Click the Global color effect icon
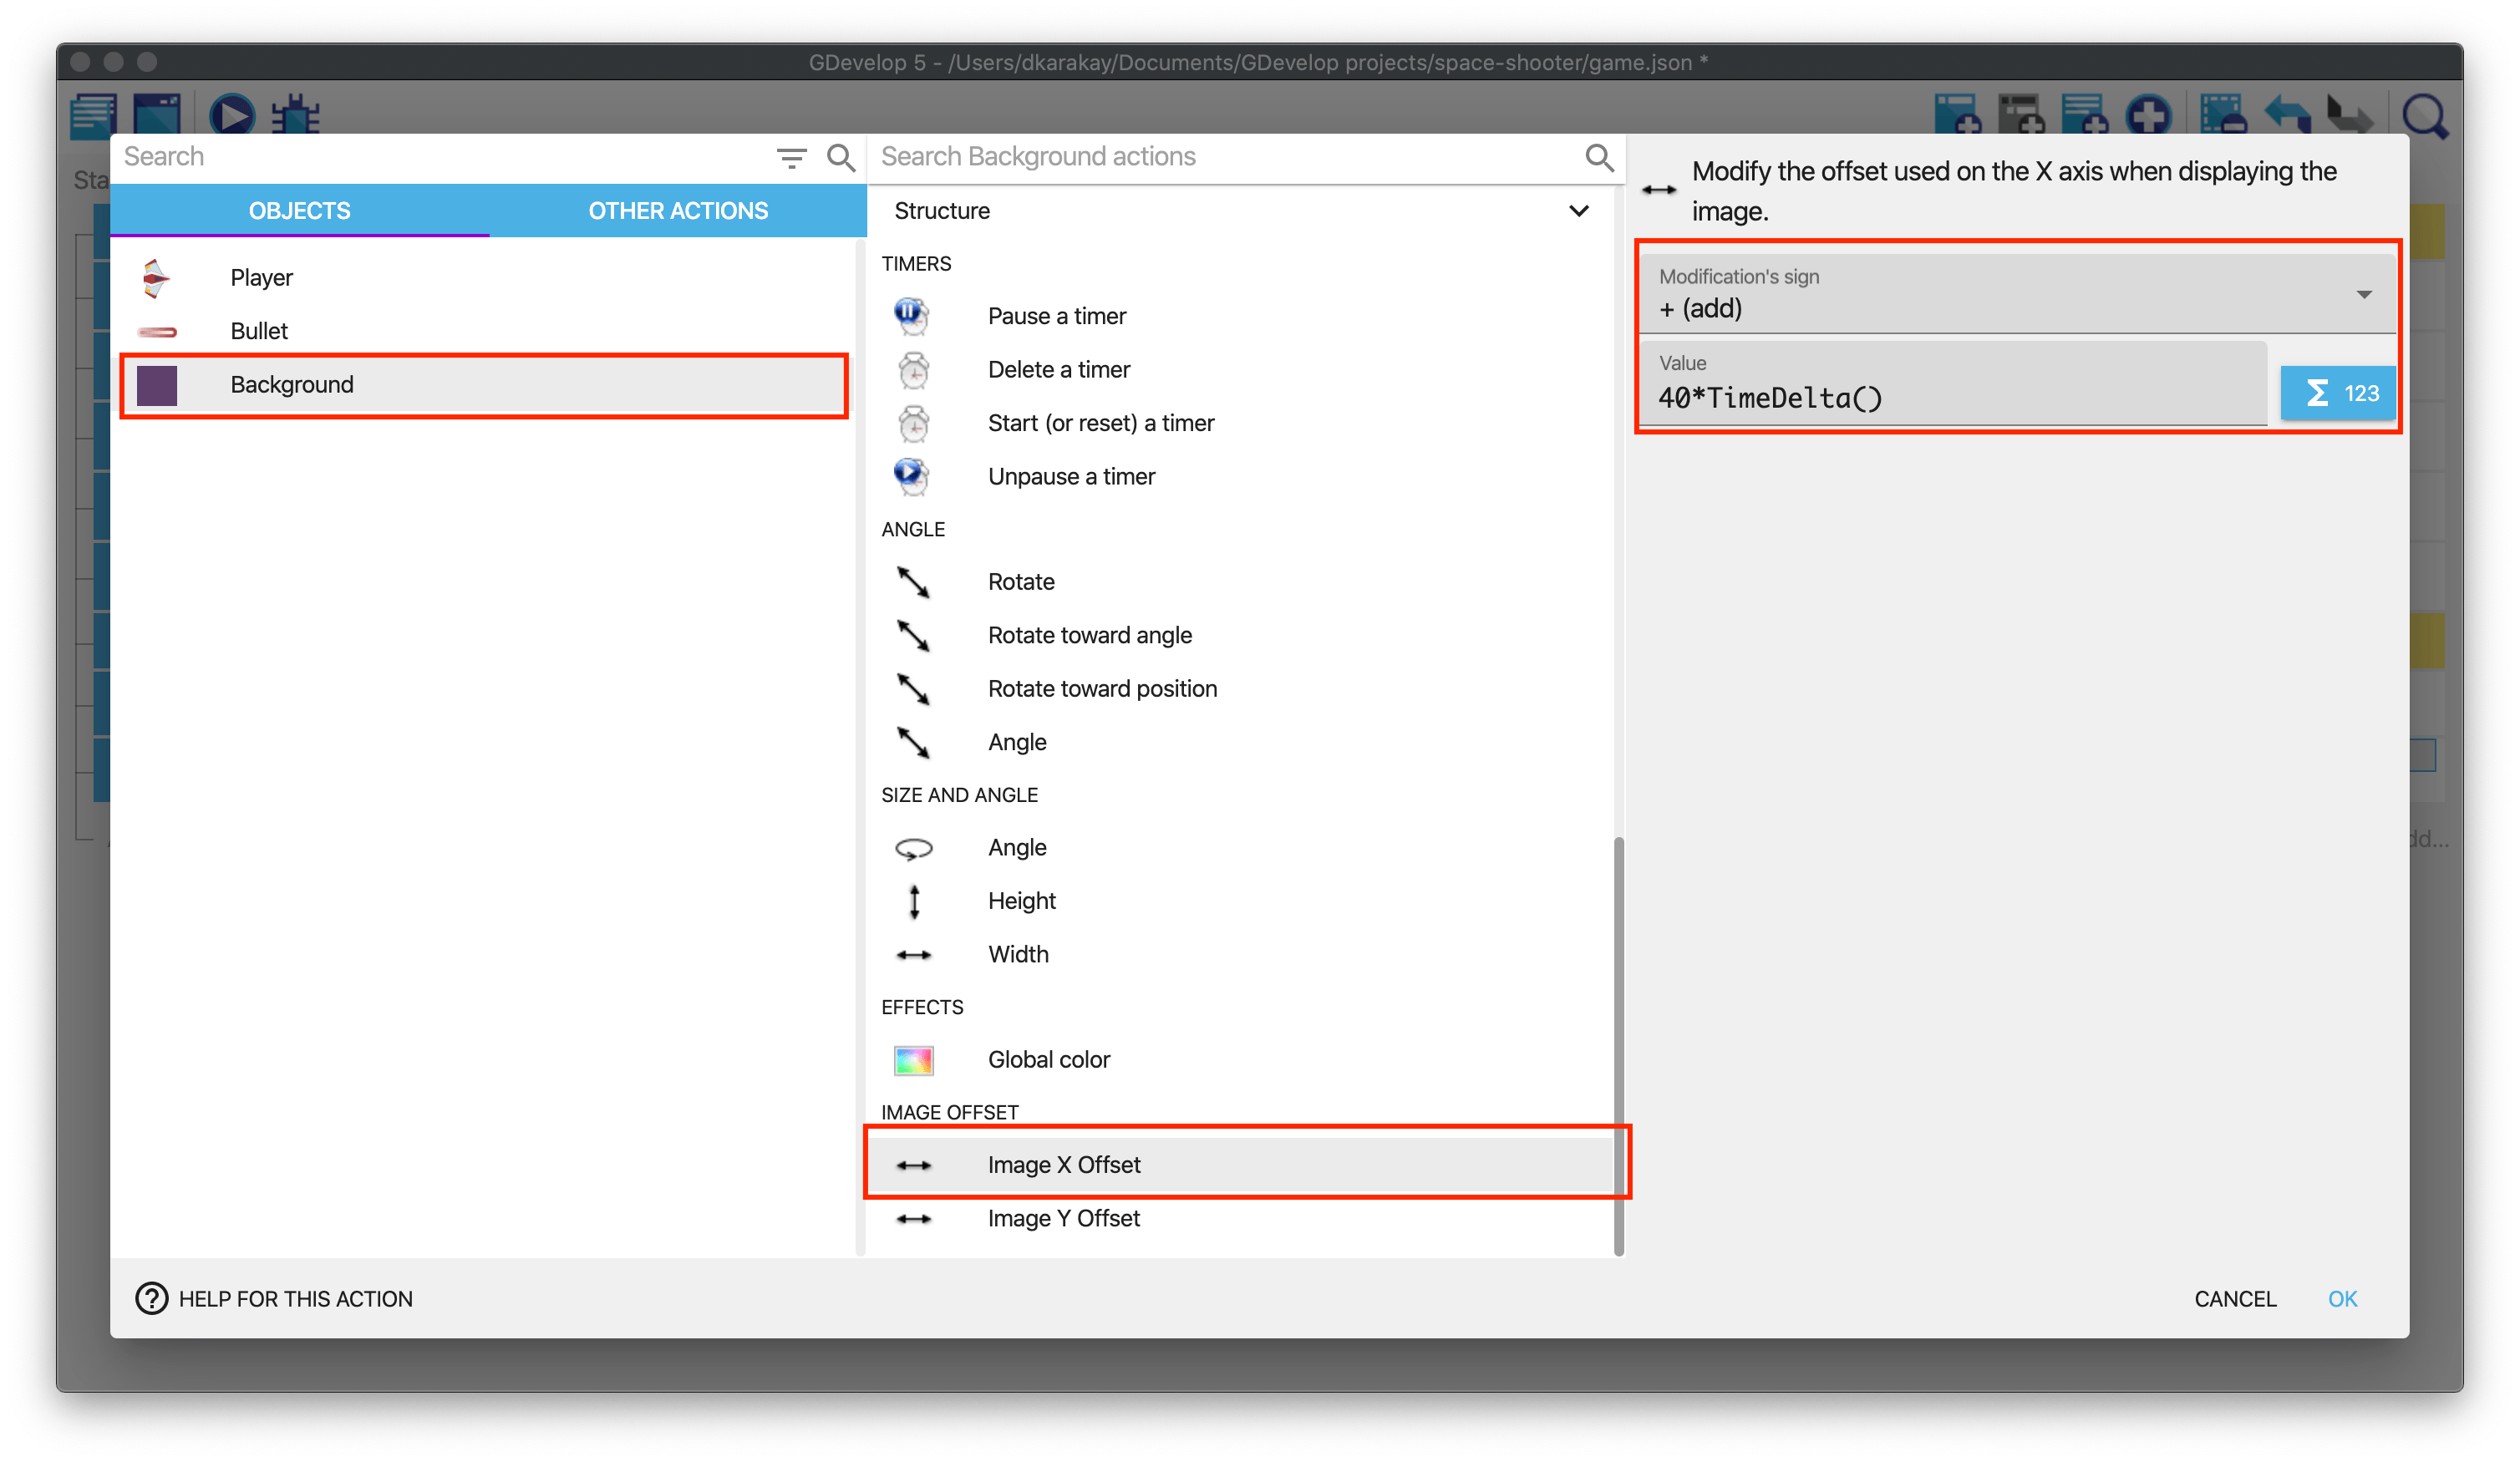2520x1462 pixels. tap(913, 1060)
